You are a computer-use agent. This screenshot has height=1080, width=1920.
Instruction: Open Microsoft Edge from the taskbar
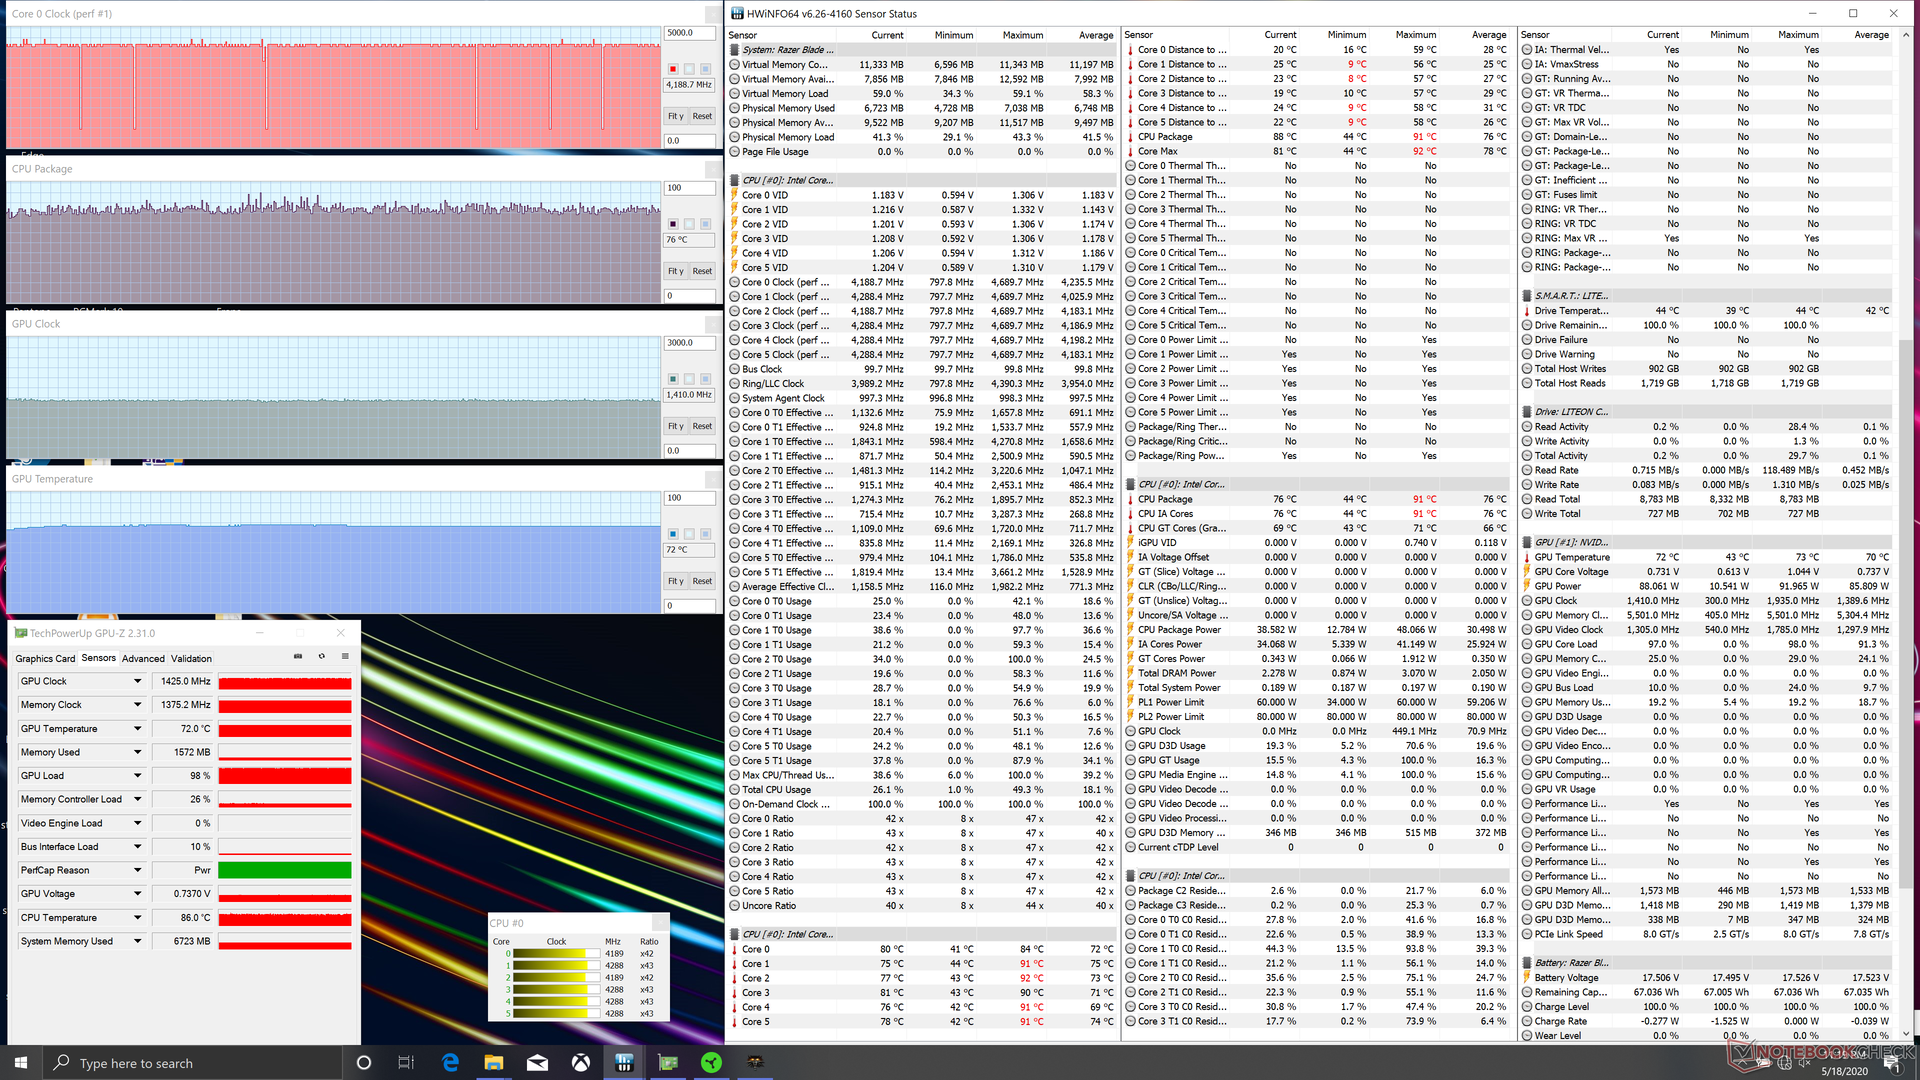[x=450, y=1063]
